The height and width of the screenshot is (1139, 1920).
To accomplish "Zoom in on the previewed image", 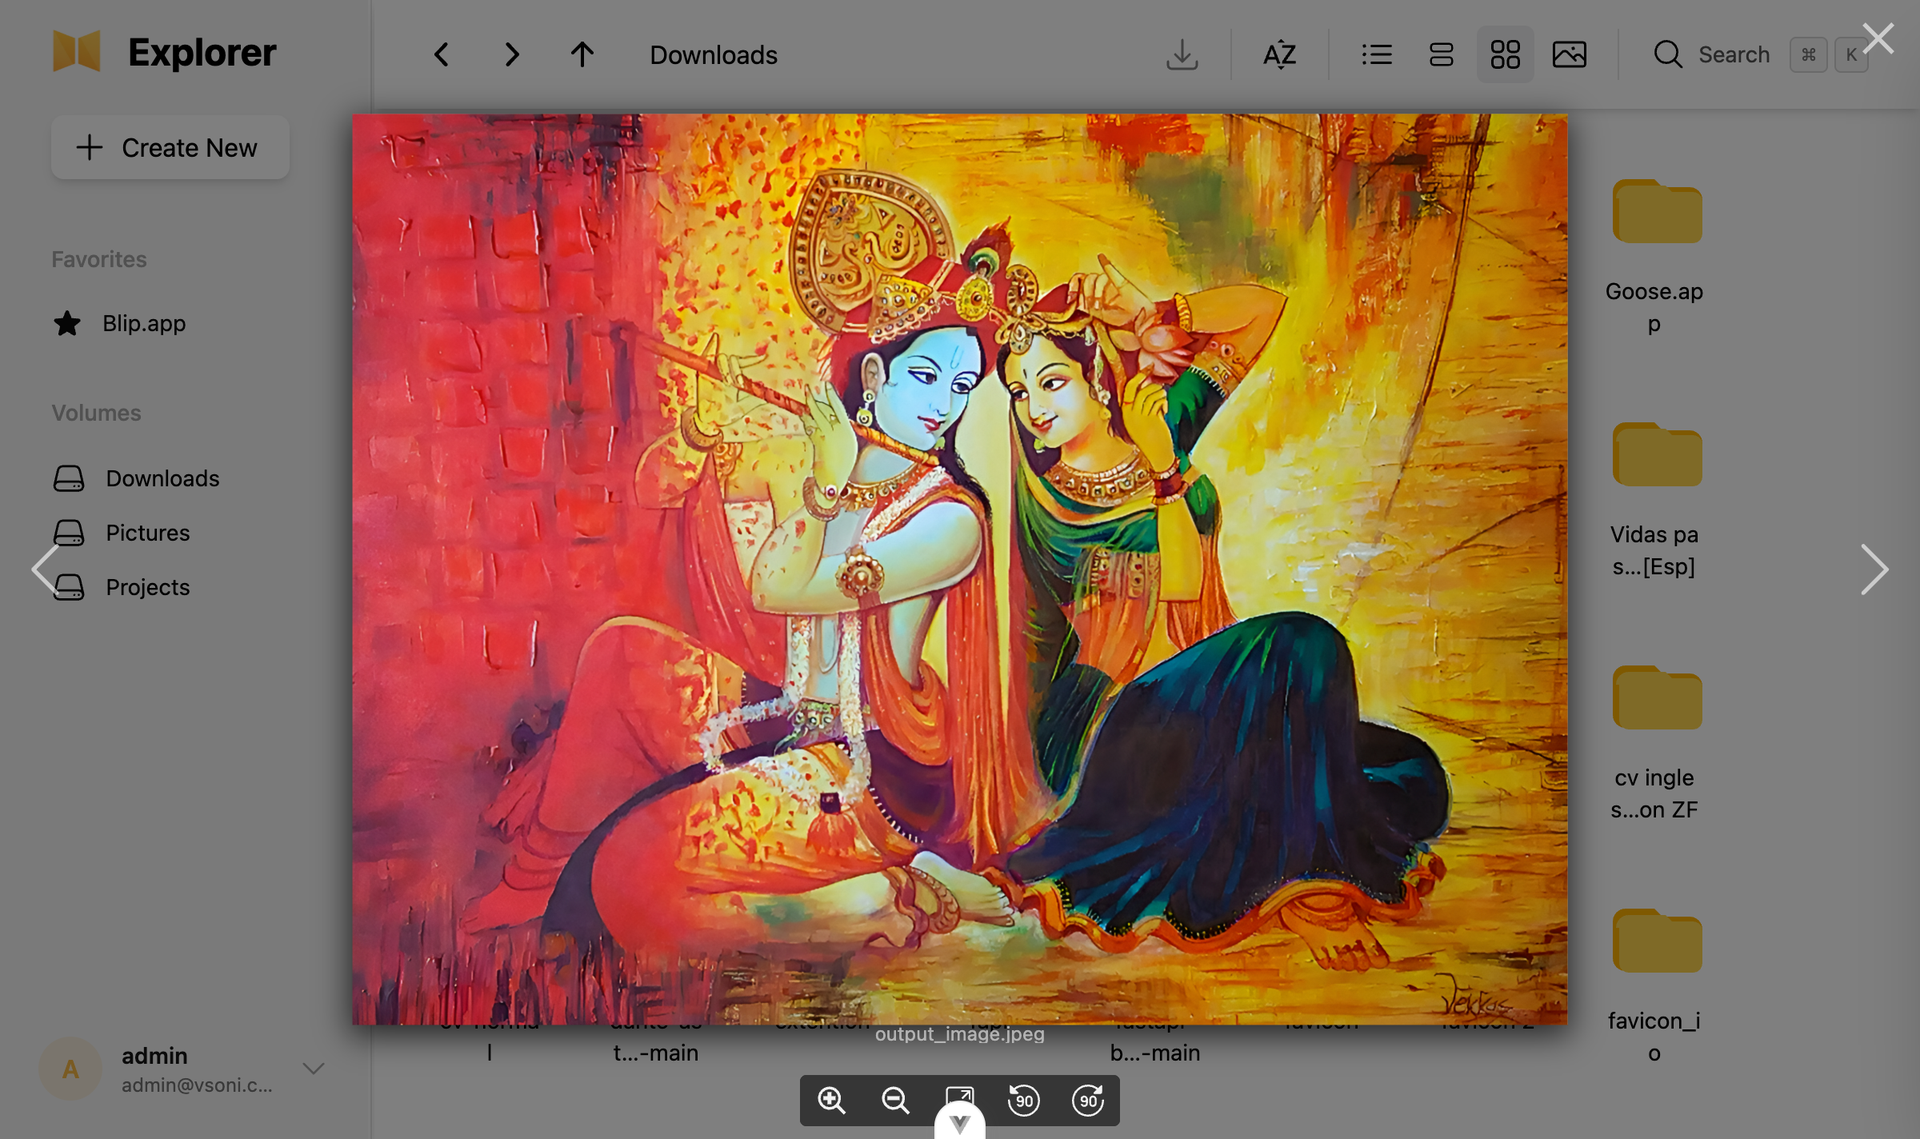I will [831, 1100].
